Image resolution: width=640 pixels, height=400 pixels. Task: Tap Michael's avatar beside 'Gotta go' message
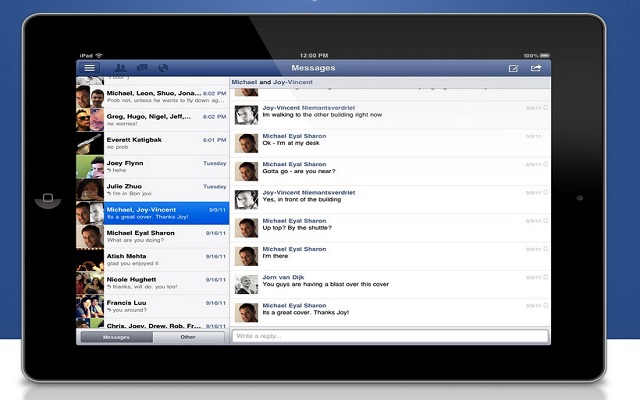[x=247, y=171]
